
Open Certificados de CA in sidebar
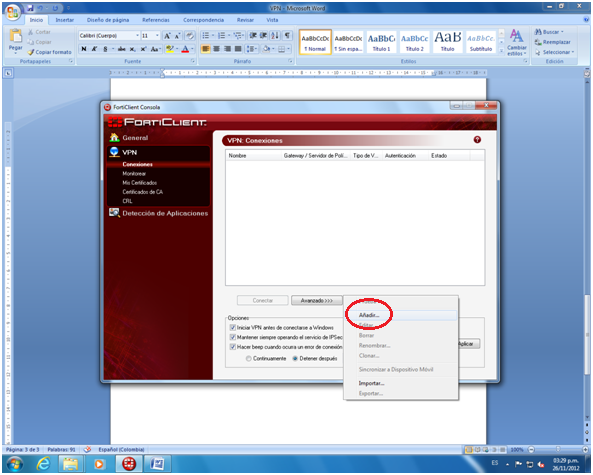point(143,192)
